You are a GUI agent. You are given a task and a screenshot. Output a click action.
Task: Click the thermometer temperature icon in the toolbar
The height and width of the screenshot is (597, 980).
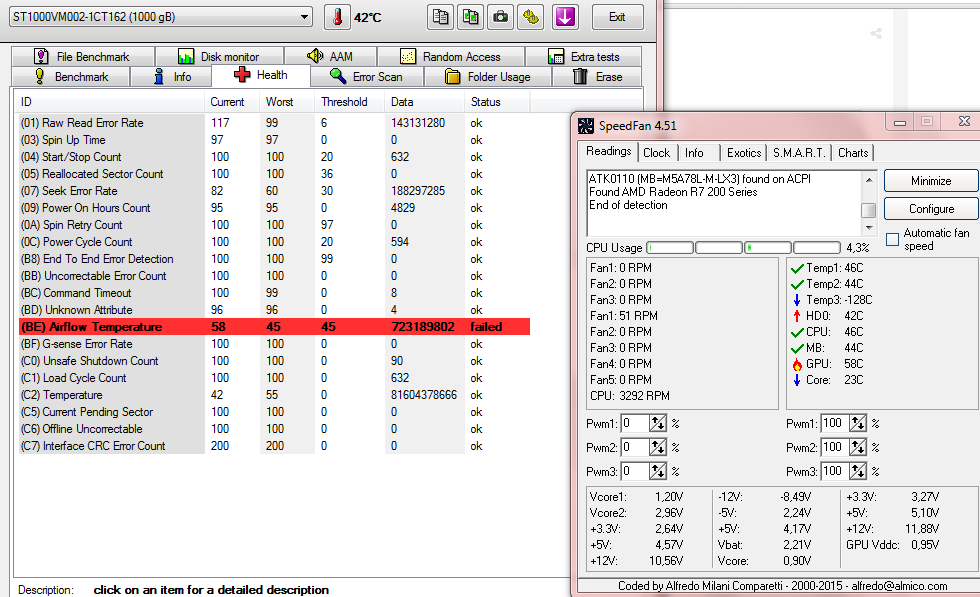pos(337,17)
